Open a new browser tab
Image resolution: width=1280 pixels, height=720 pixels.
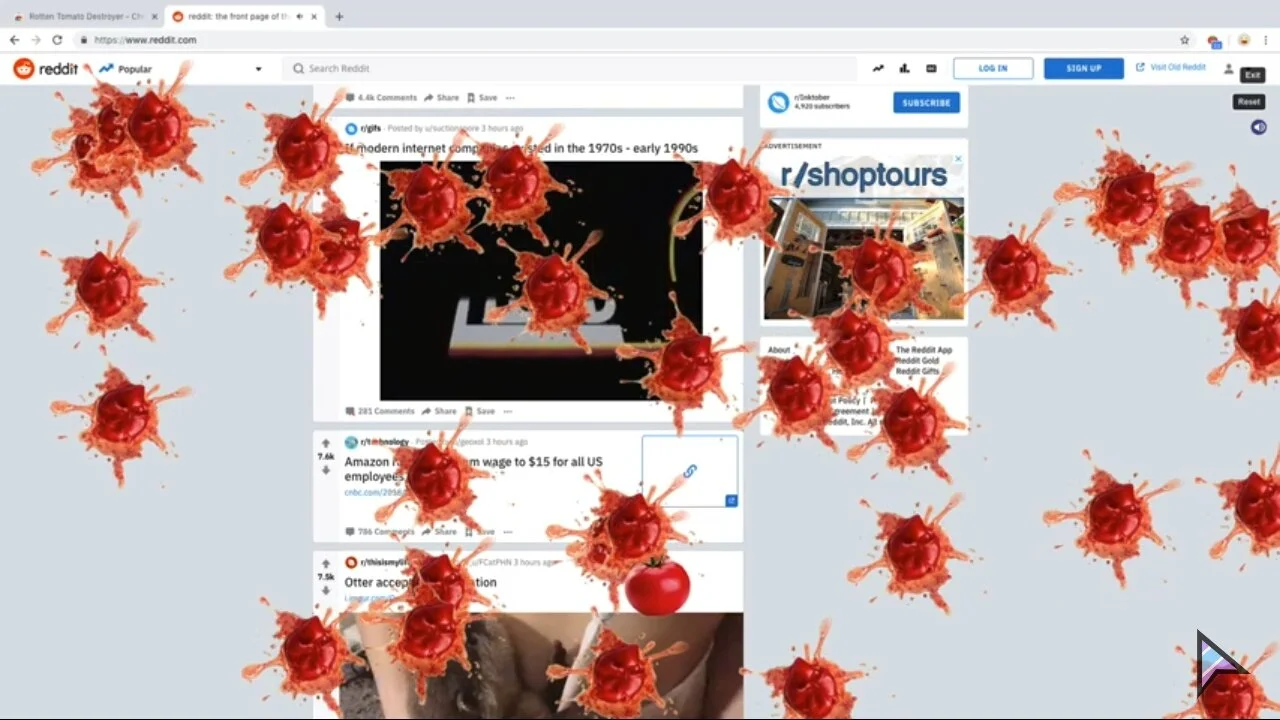(x=339, y=16)
